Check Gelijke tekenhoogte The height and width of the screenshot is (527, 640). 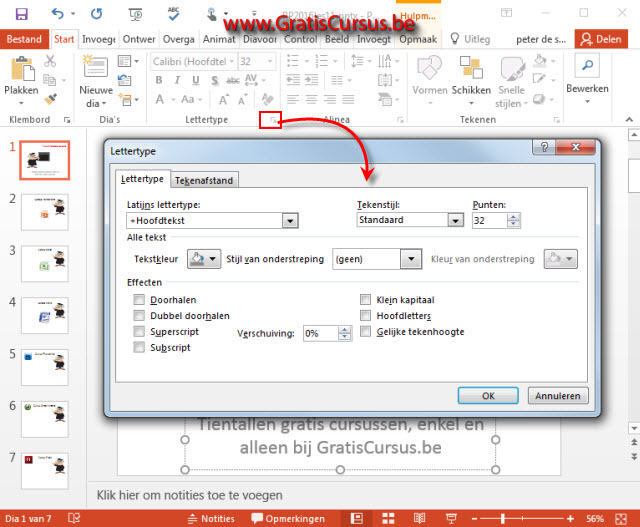click(x=365, y=331)
